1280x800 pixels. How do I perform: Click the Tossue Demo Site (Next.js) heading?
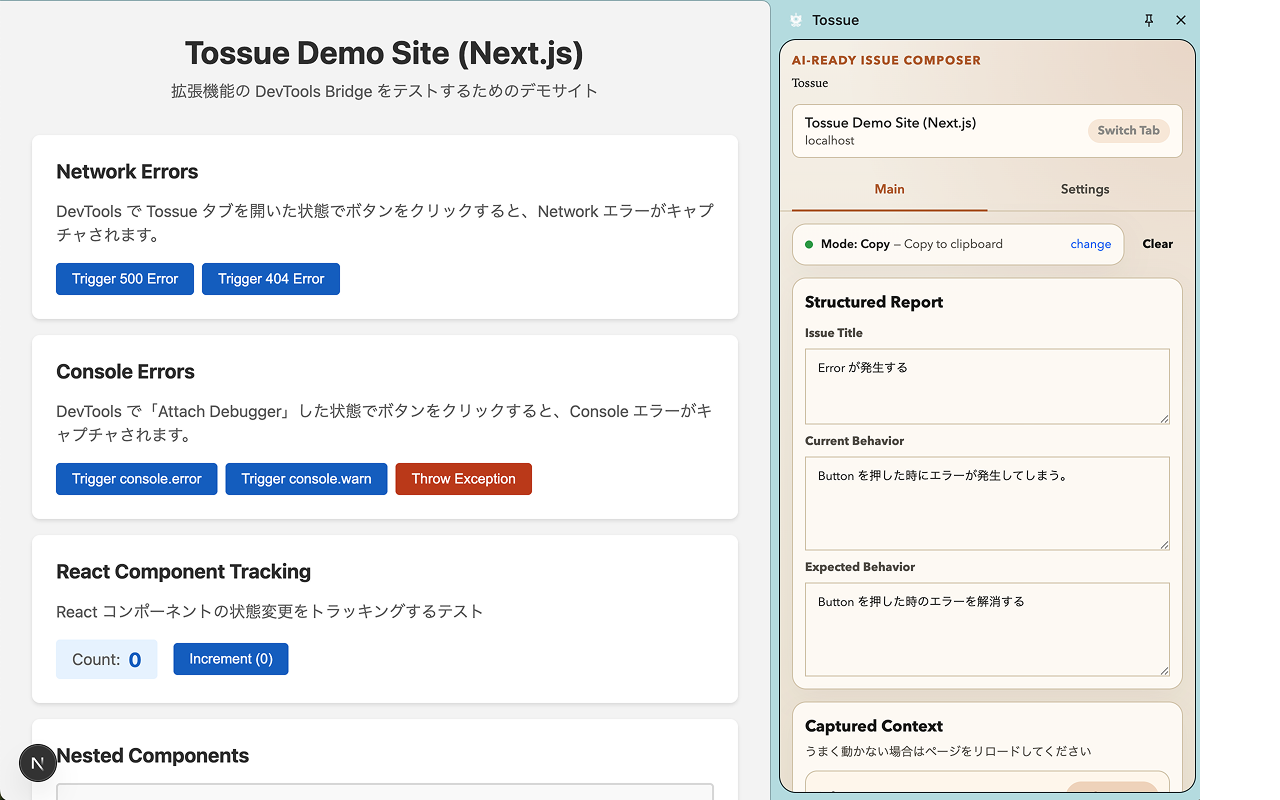[384, 53]
